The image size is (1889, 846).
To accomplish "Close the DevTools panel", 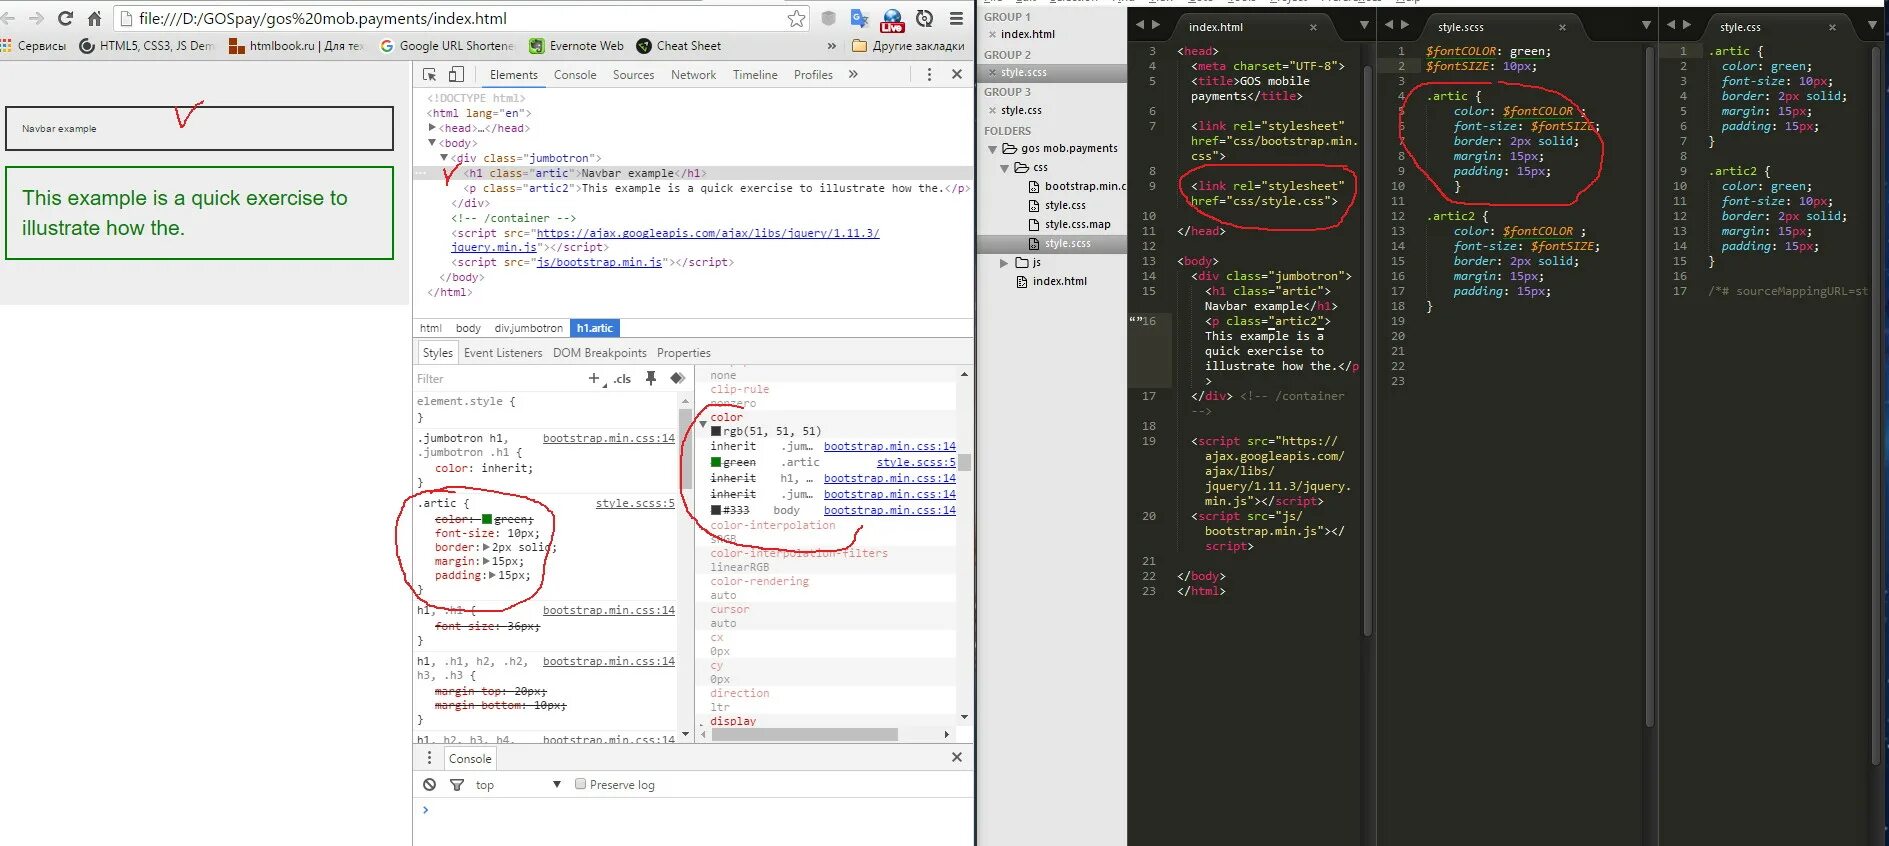I will tap(957, 74).
